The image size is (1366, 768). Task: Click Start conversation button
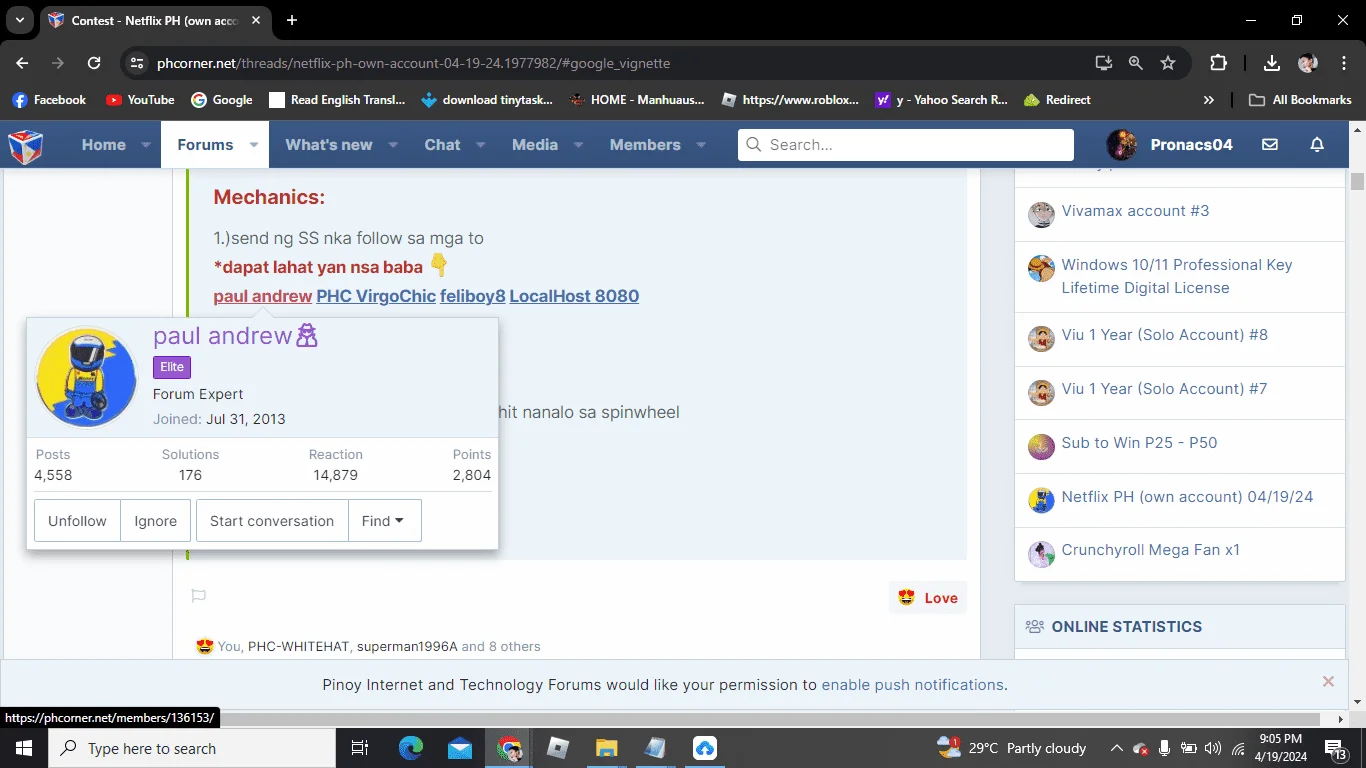tap(272, 521)
